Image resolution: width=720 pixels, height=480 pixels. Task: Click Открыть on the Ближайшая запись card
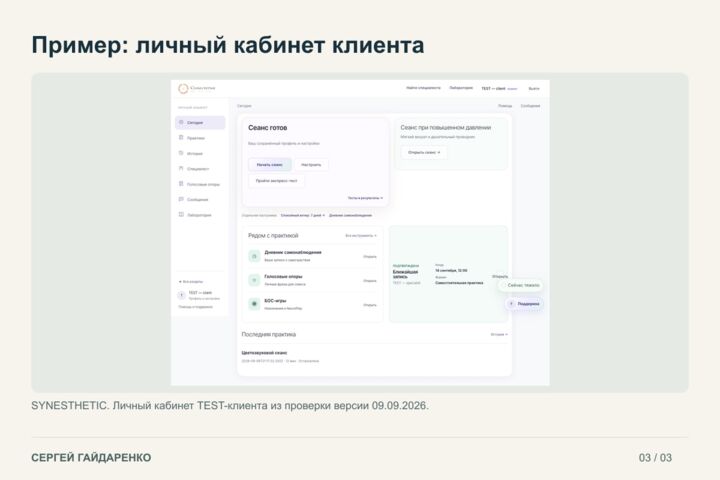500,277
